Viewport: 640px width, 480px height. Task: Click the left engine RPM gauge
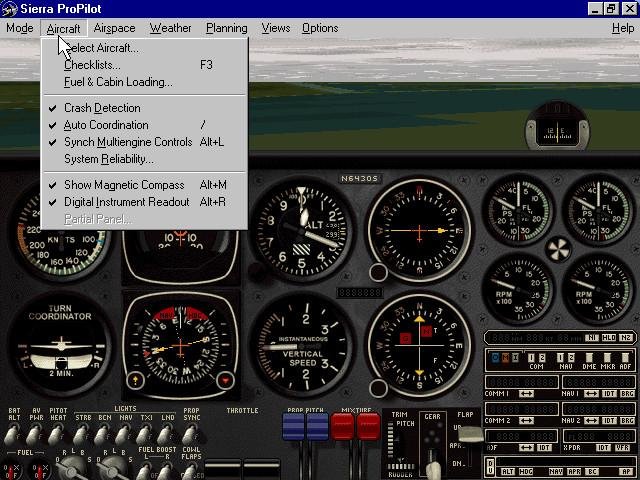518,289
